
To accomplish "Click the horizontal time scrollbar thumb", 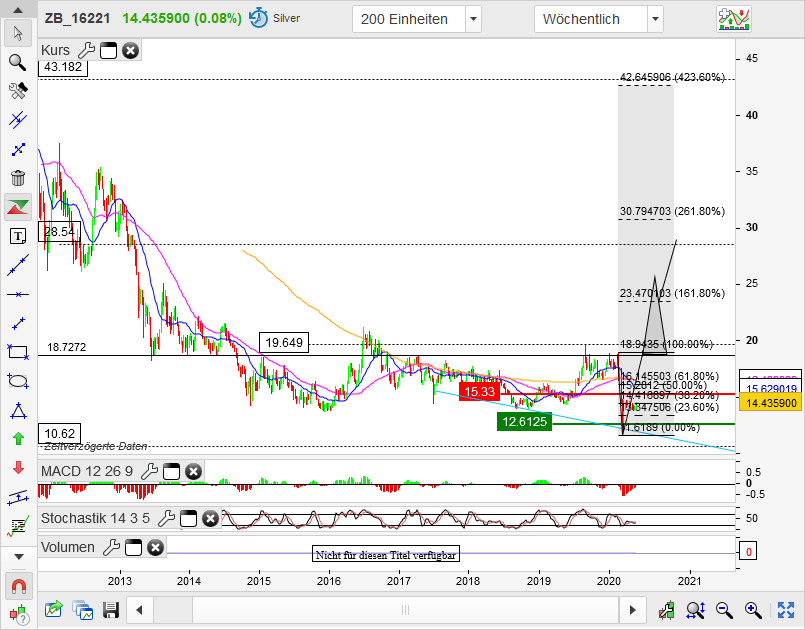I will [x=406, y=610].
